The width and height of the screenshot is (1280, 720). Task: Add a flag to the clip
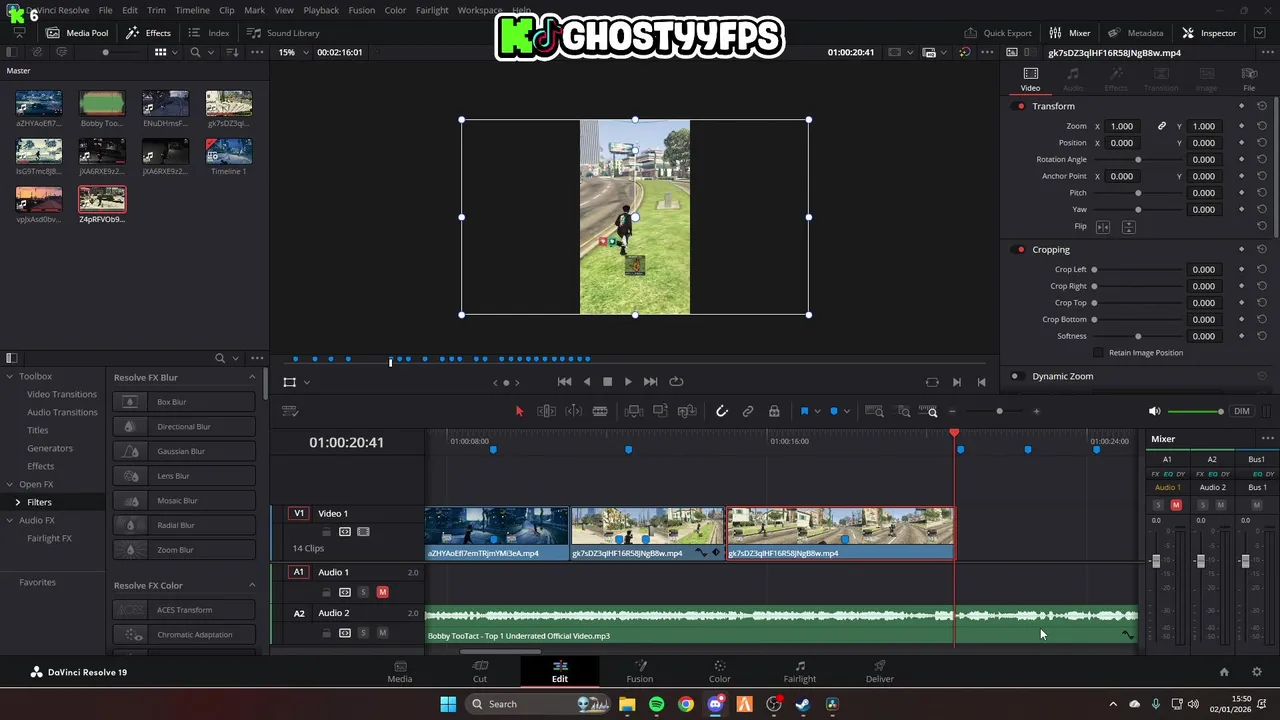tap(804, 411)
